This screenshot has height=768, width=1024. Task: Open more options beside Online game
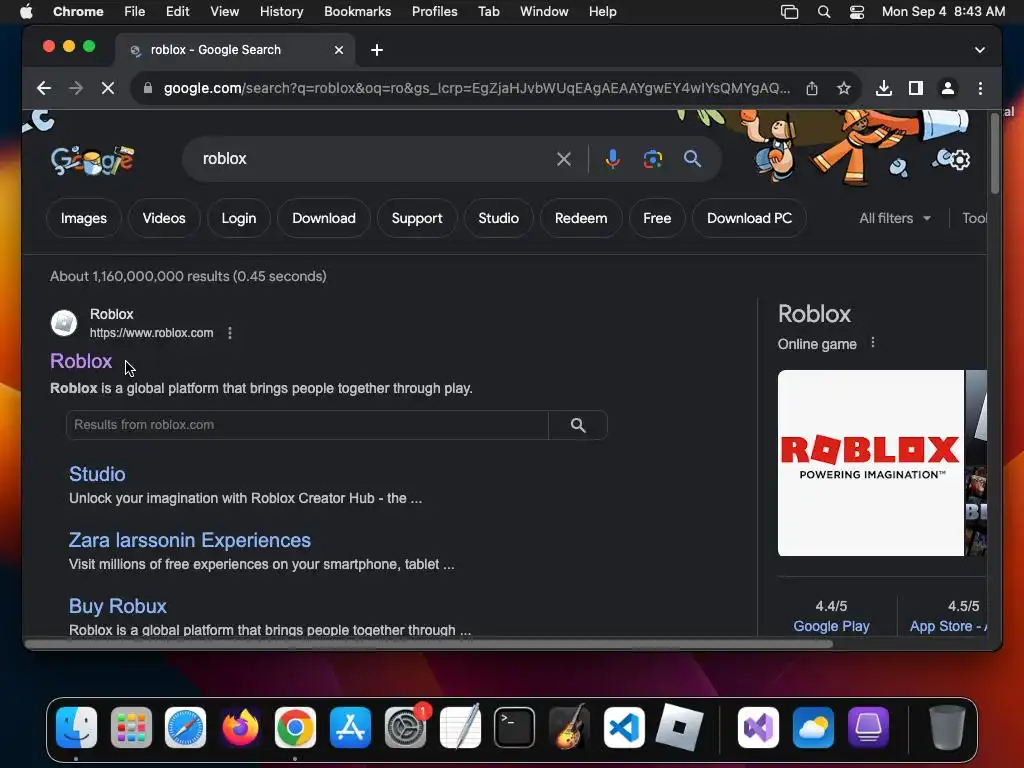[x=872, y=343]
